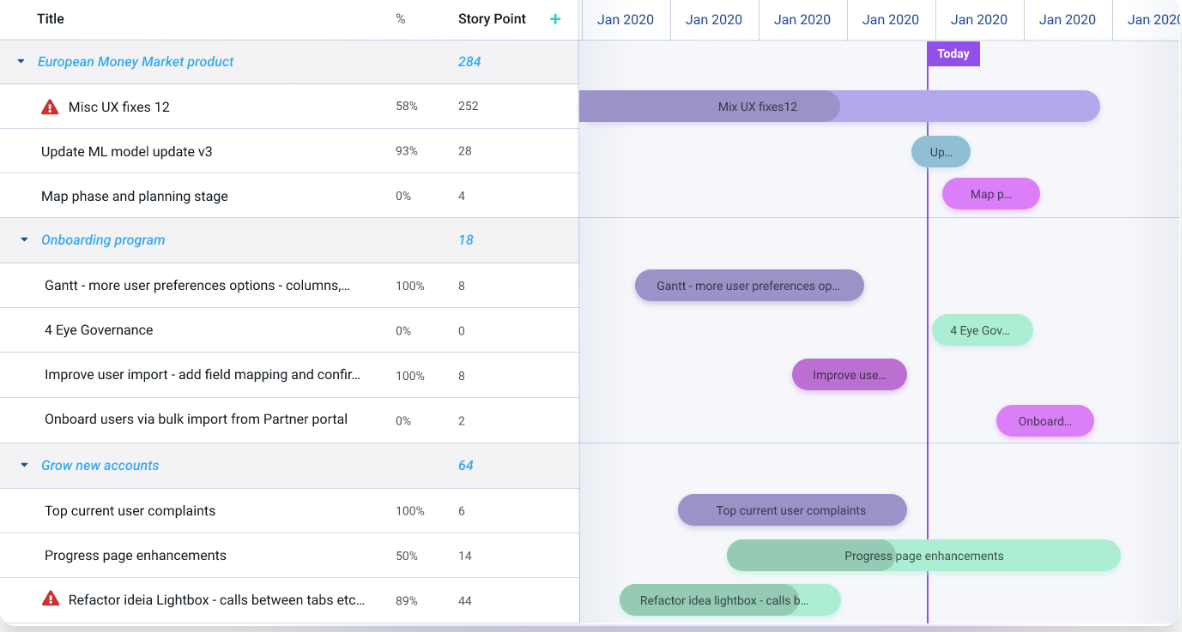Click the warning icon beside Misc UX fixes 12
Screen dimensions: 1182x632
[x=50, y=107]
